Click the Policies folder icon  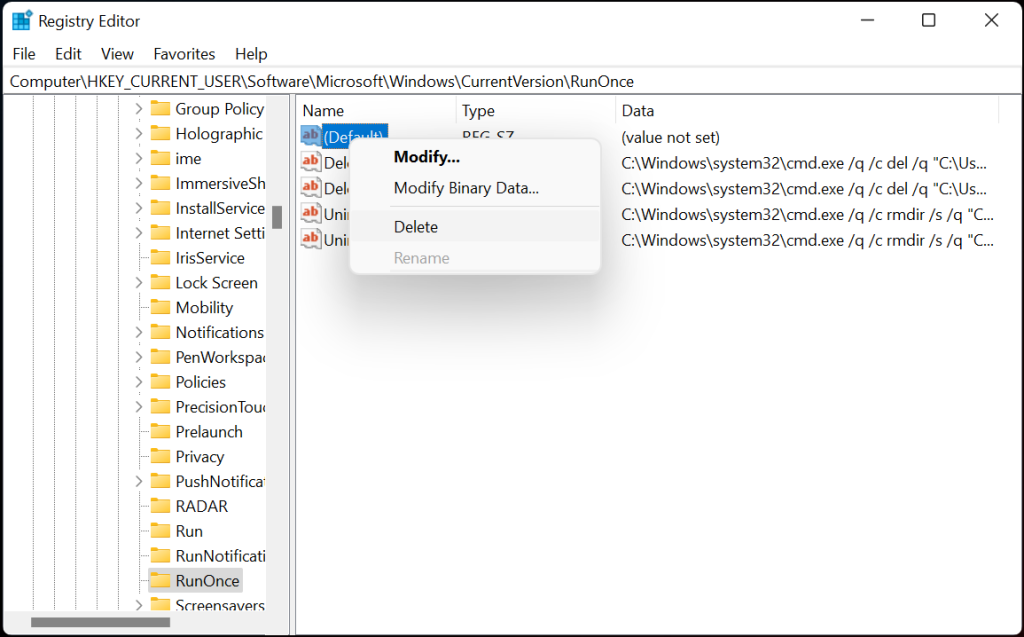pos(162,382)
